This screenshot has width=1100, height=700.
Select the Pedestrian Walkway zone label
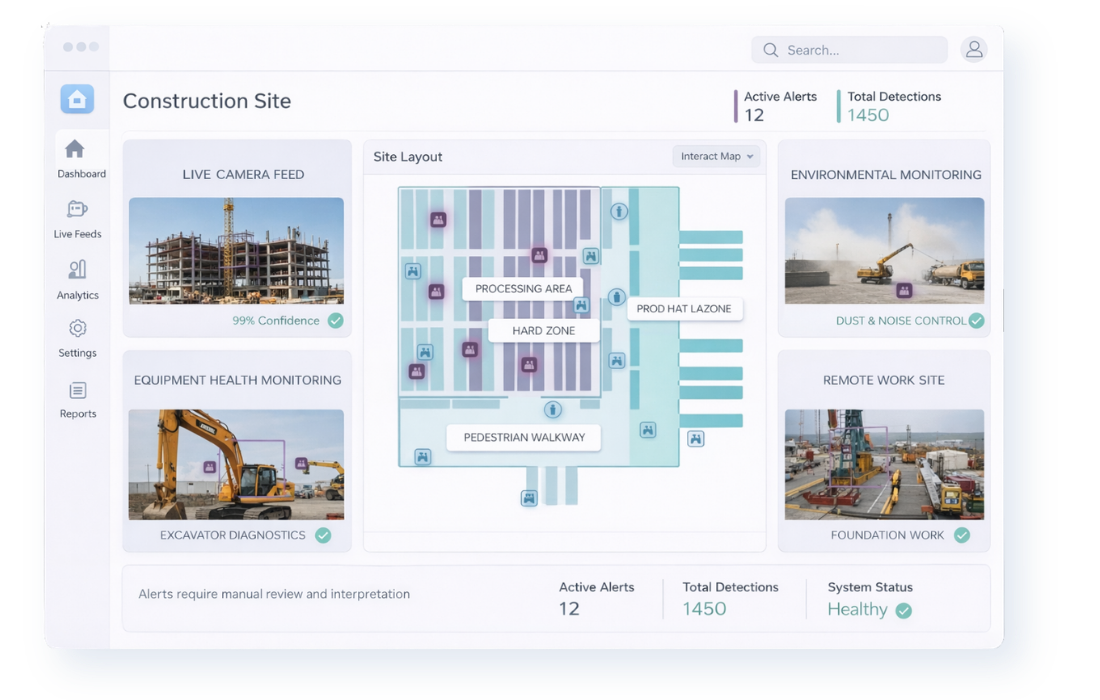pos(523,438)
